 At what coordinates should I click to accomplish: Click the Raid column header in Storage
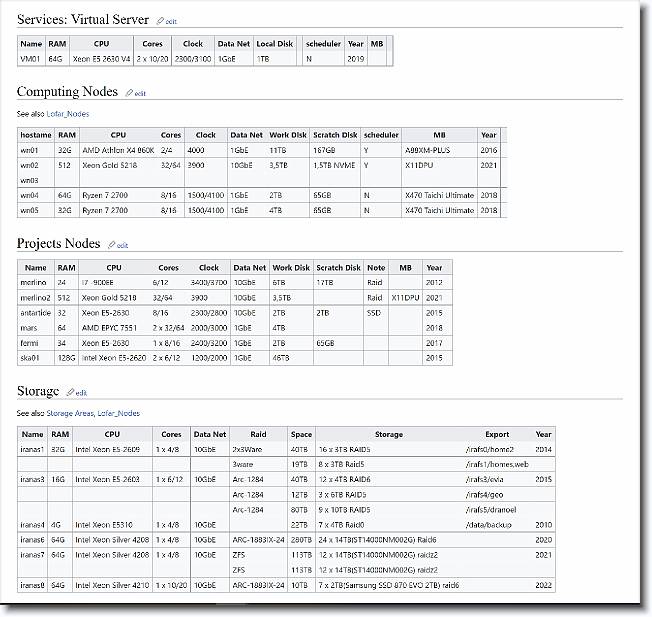(x=258, y=434)
